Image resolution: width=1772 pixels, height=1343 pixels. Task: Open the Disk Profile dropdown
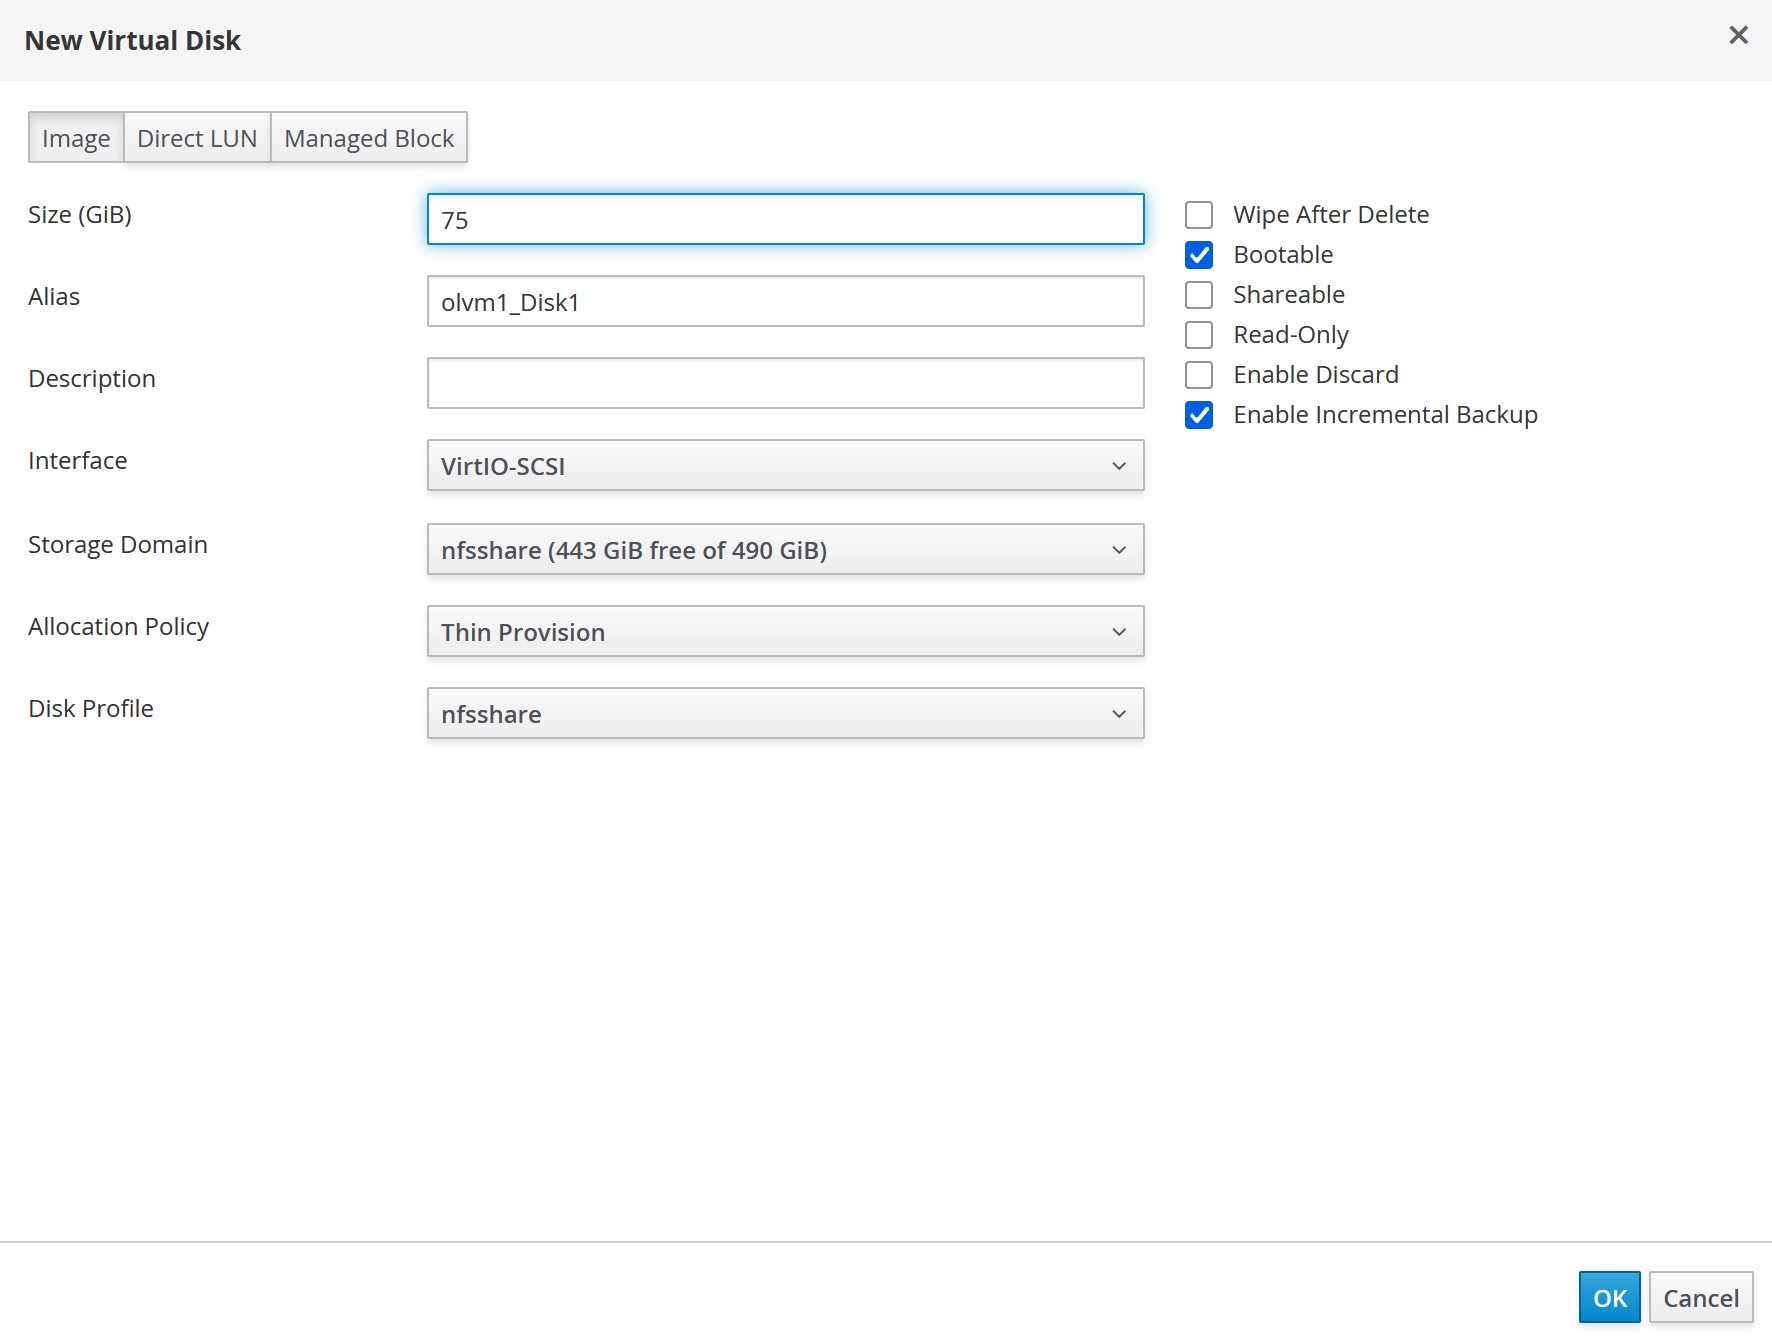[785, 713]
